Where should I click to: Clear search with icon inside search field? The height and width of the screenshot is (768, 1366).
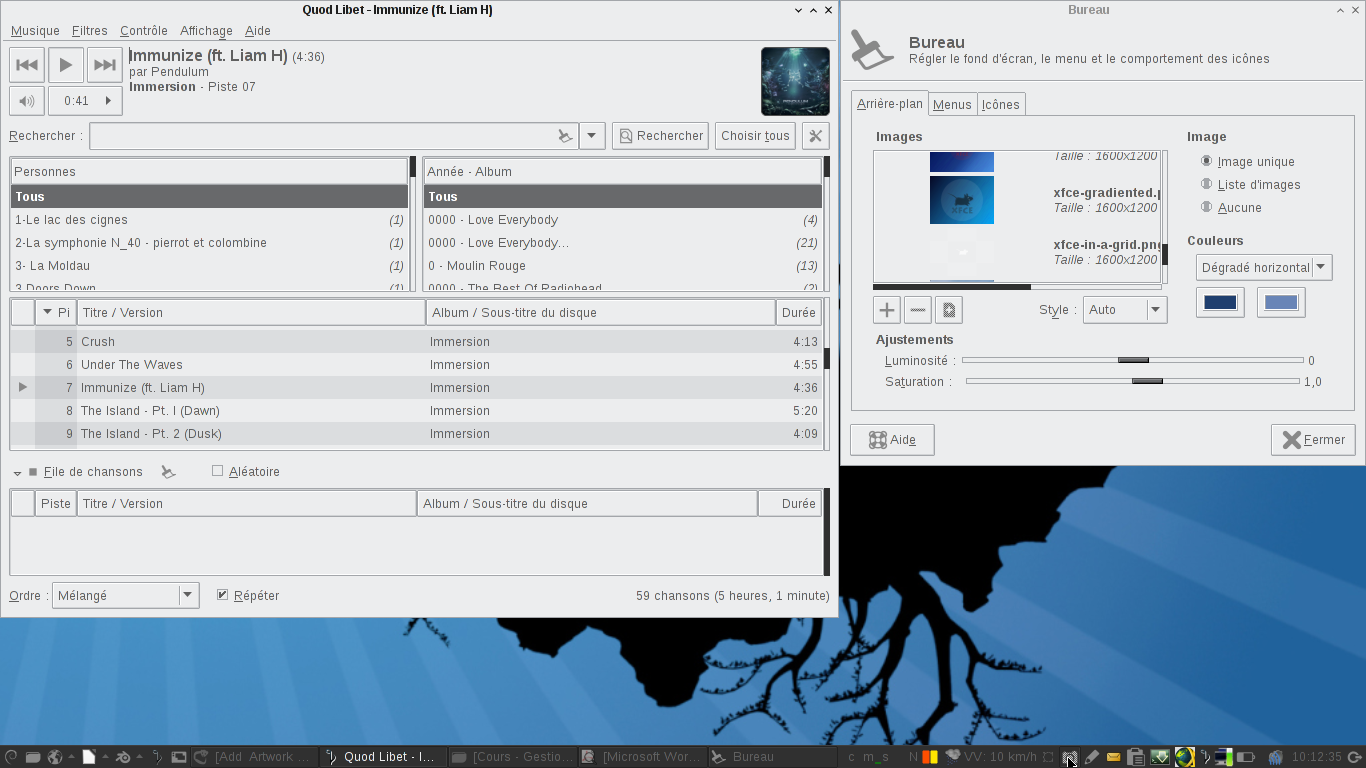coord(565,136)
